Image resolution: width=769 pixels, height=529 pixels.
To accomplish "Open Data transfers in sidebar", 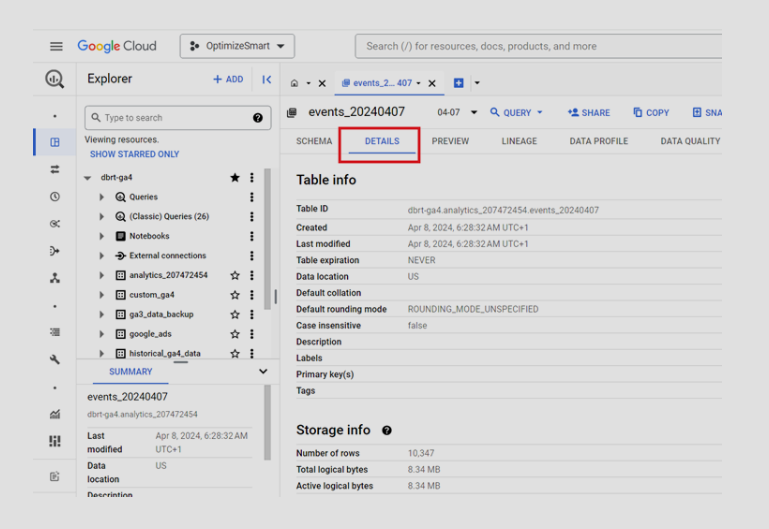I will 54,169.
